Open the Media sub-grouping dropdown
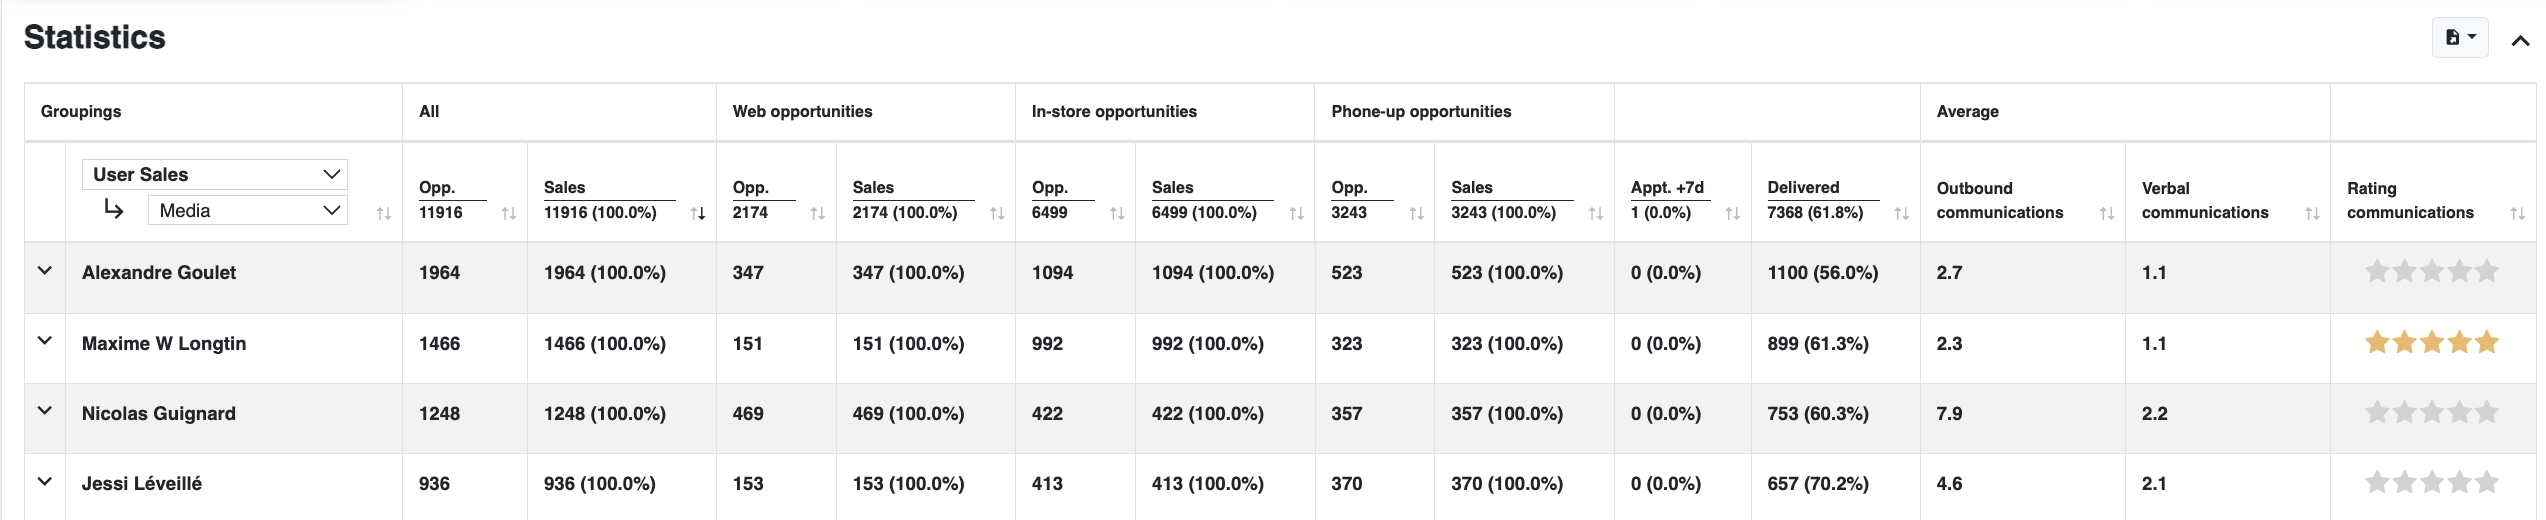The height and width of the screenshot is (520, 2546). pyautogui.click(x=247, y=210)
